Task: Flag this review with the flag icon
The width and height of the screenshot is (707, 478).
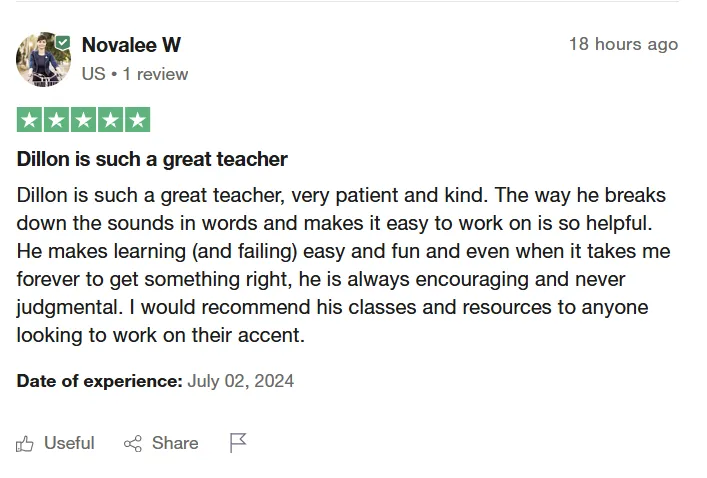Action: click(x=238, y=443)
